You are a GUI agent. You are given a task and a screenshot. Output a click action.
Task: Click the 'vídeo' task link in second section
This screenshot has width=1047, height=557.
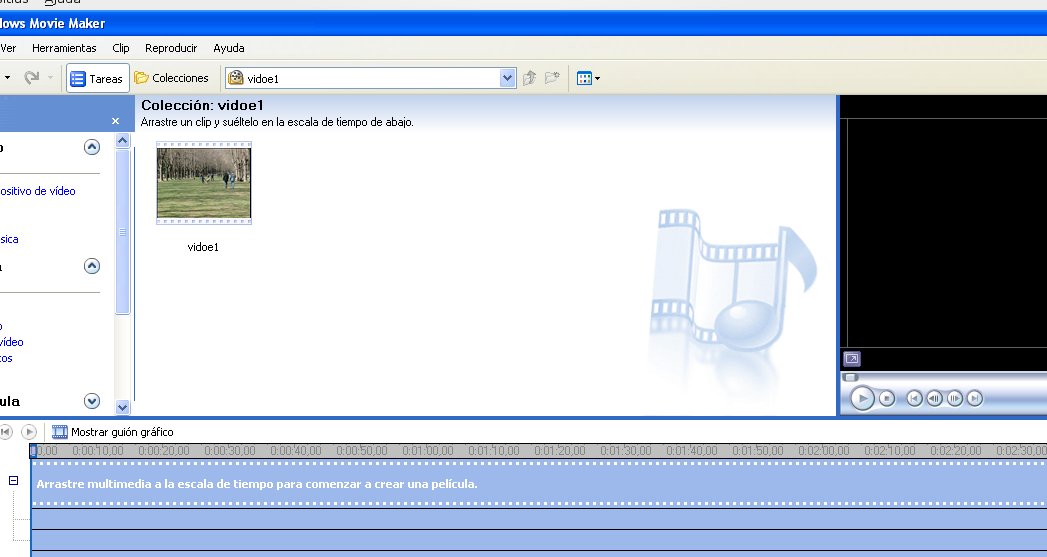pyautogui.click(x=11, y=342)
